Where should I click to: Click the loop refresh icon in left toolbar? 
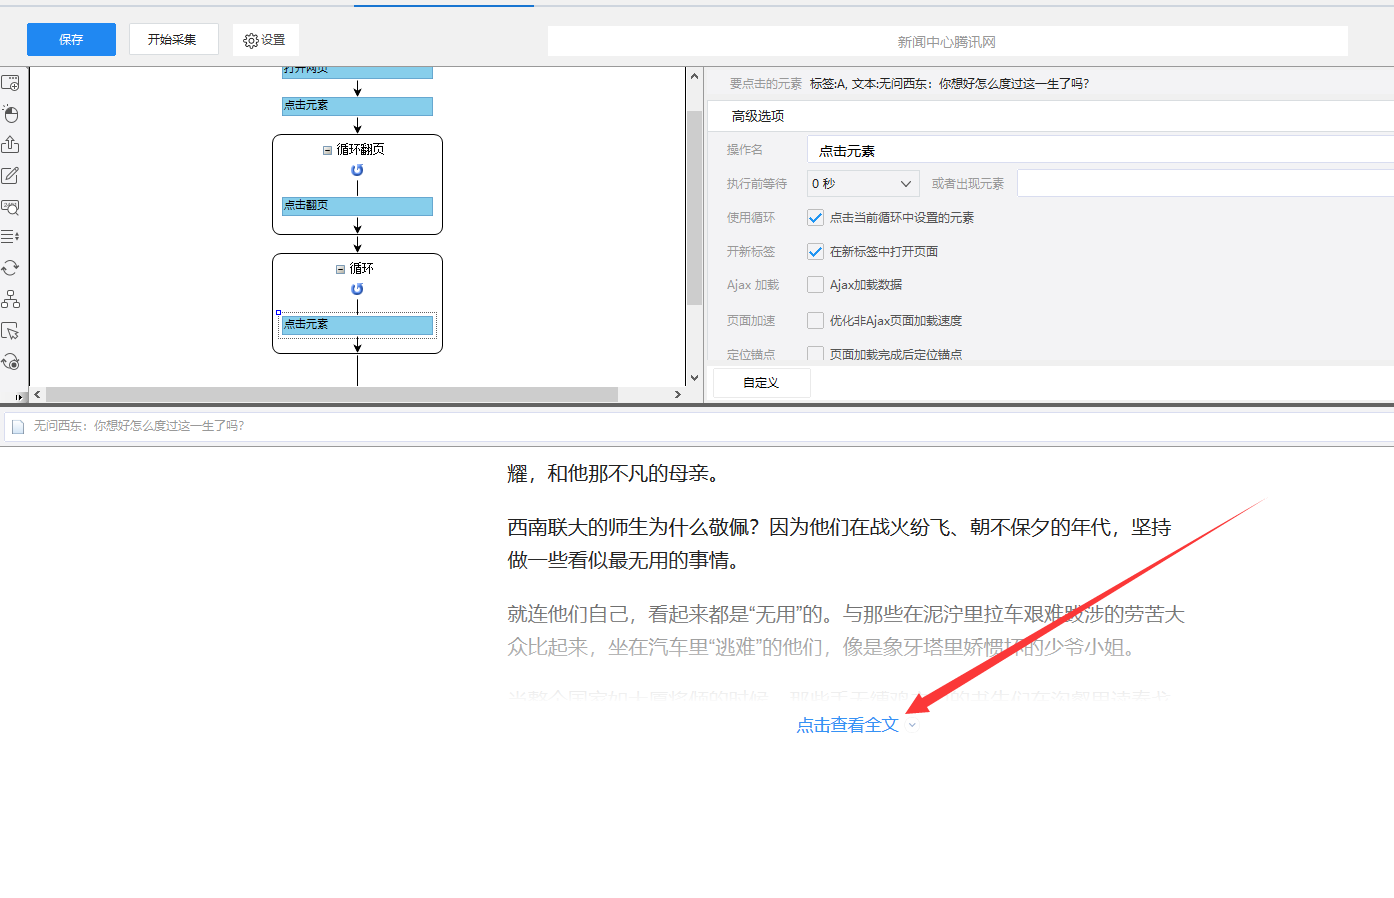(x=11, y=267)
